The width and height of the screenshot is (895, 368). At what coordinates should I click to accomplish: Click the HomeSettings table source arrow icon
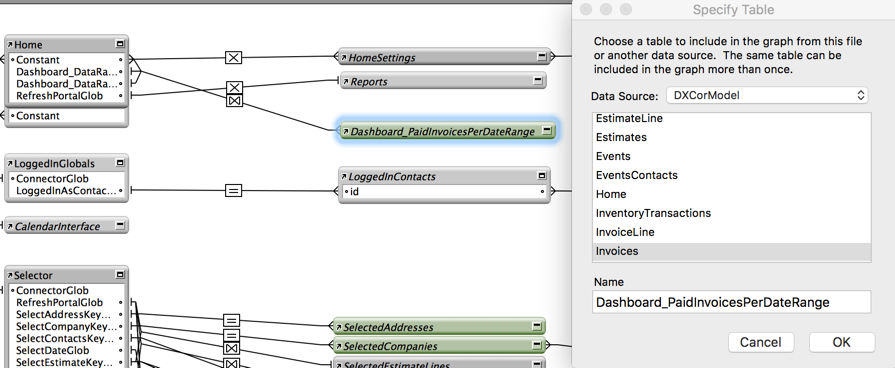point(344,58)
